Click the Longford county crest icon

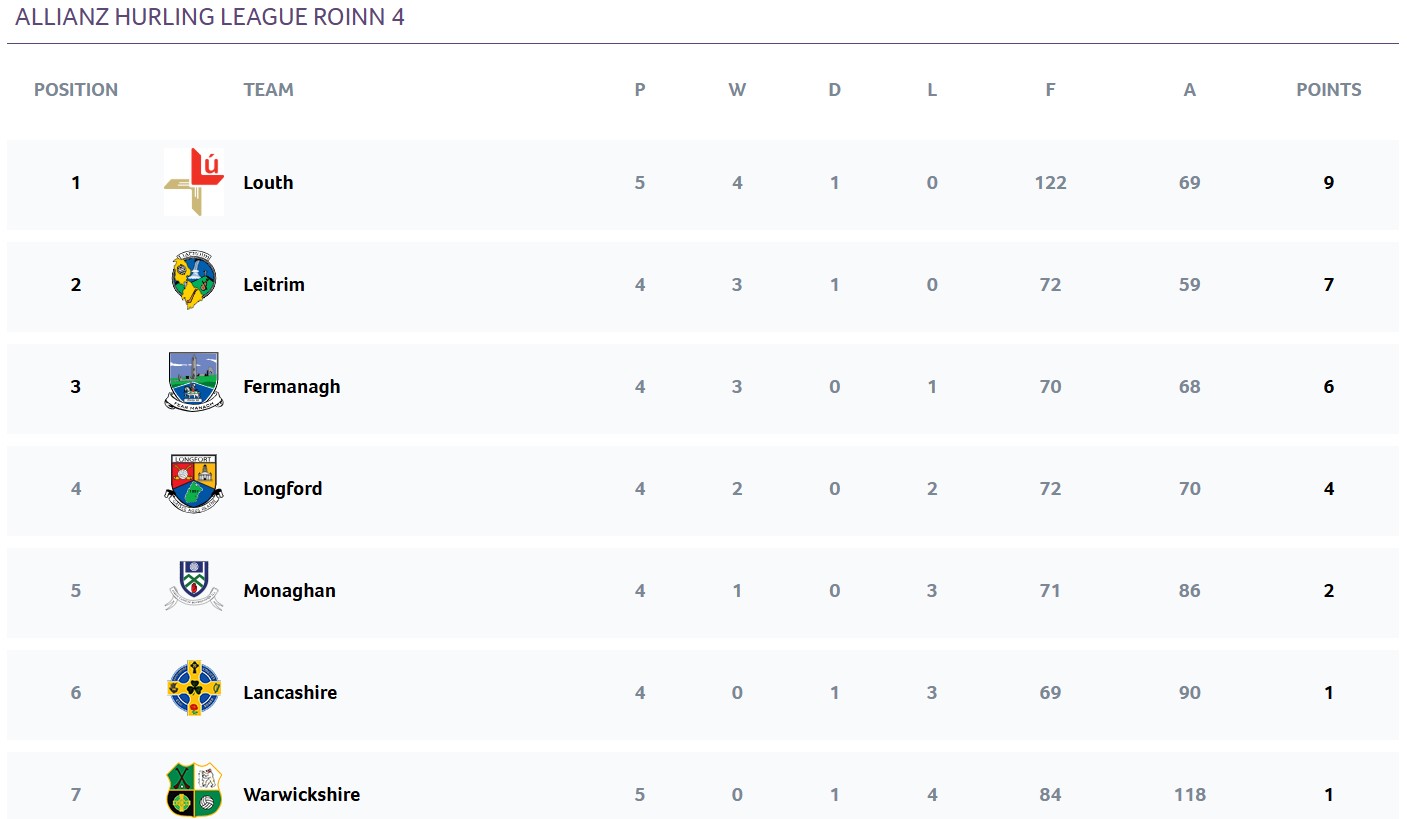(194, 484)
